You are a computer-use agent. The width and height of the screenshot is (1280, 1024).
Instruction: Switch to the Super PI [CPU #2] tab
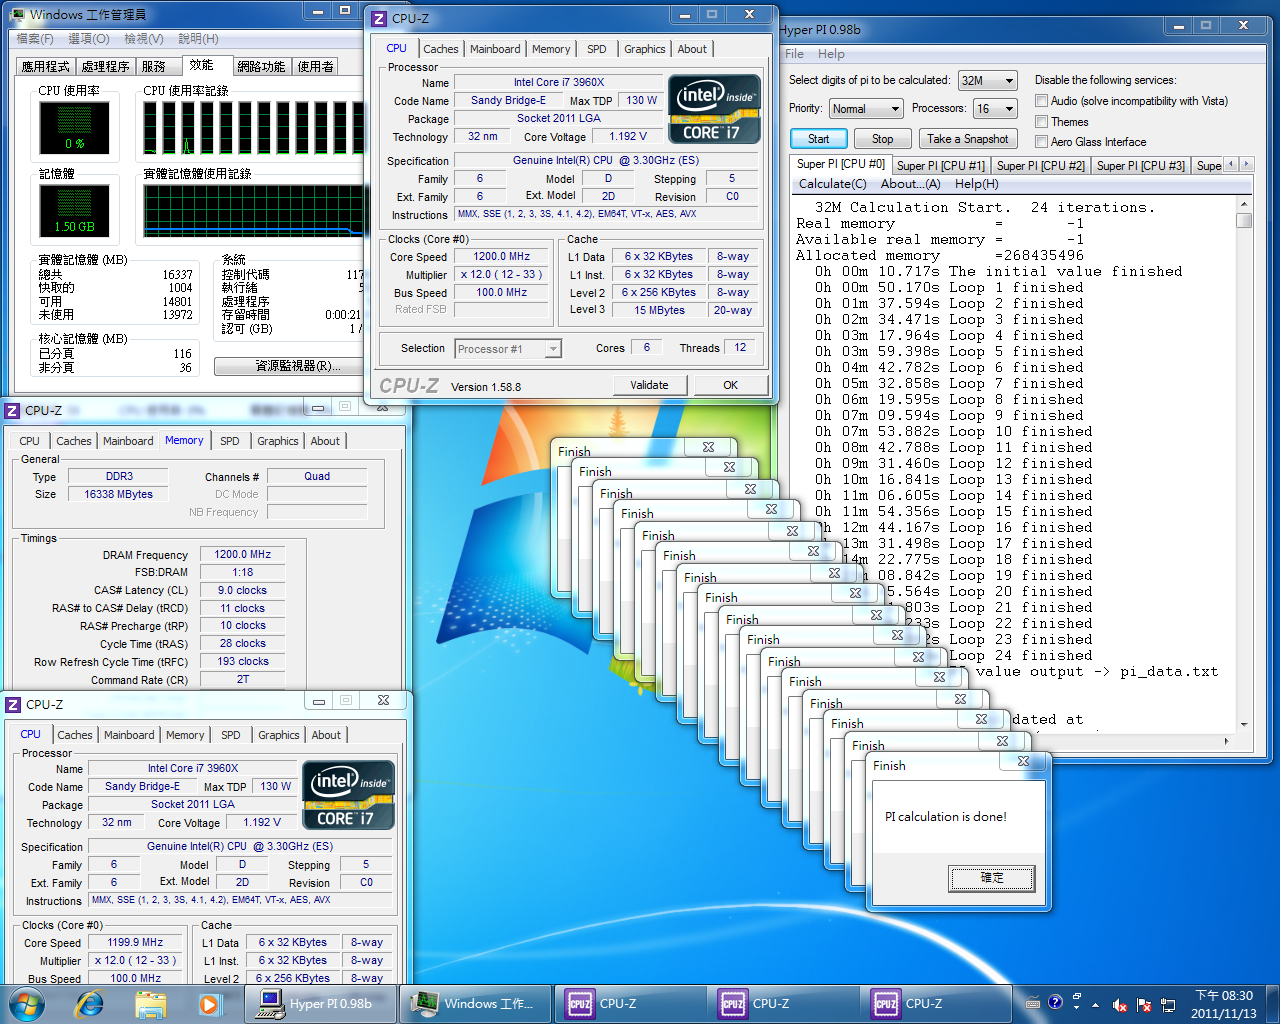1040,166
